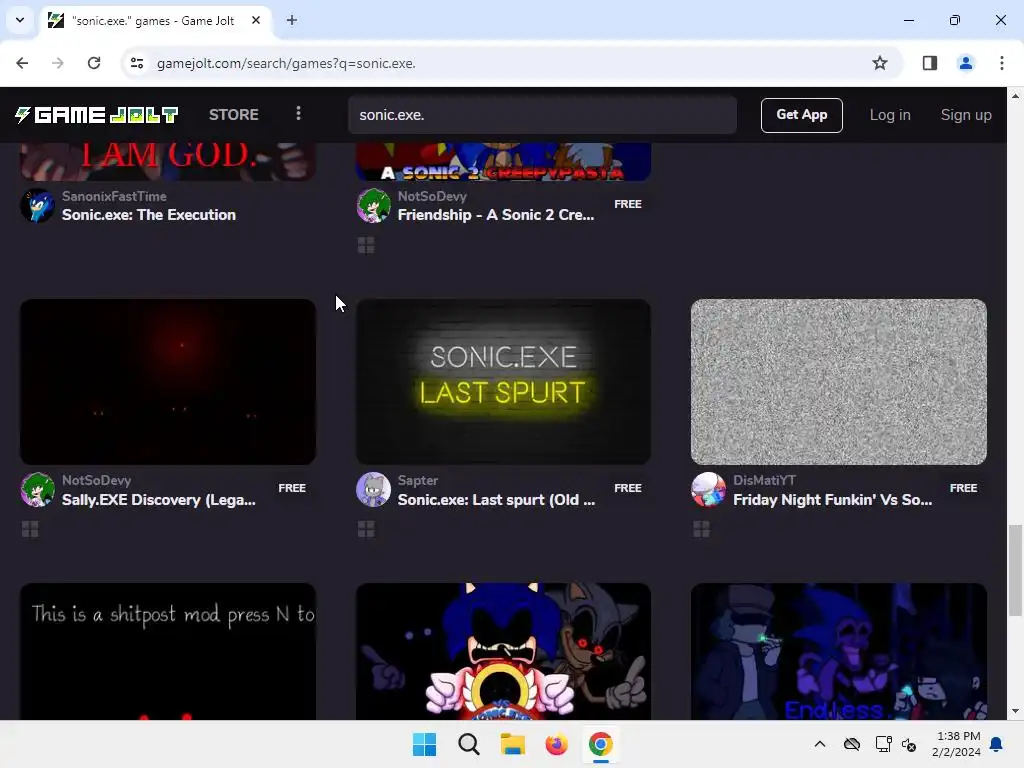Open the shitpost mod thumbnail

tap(168, 652)
